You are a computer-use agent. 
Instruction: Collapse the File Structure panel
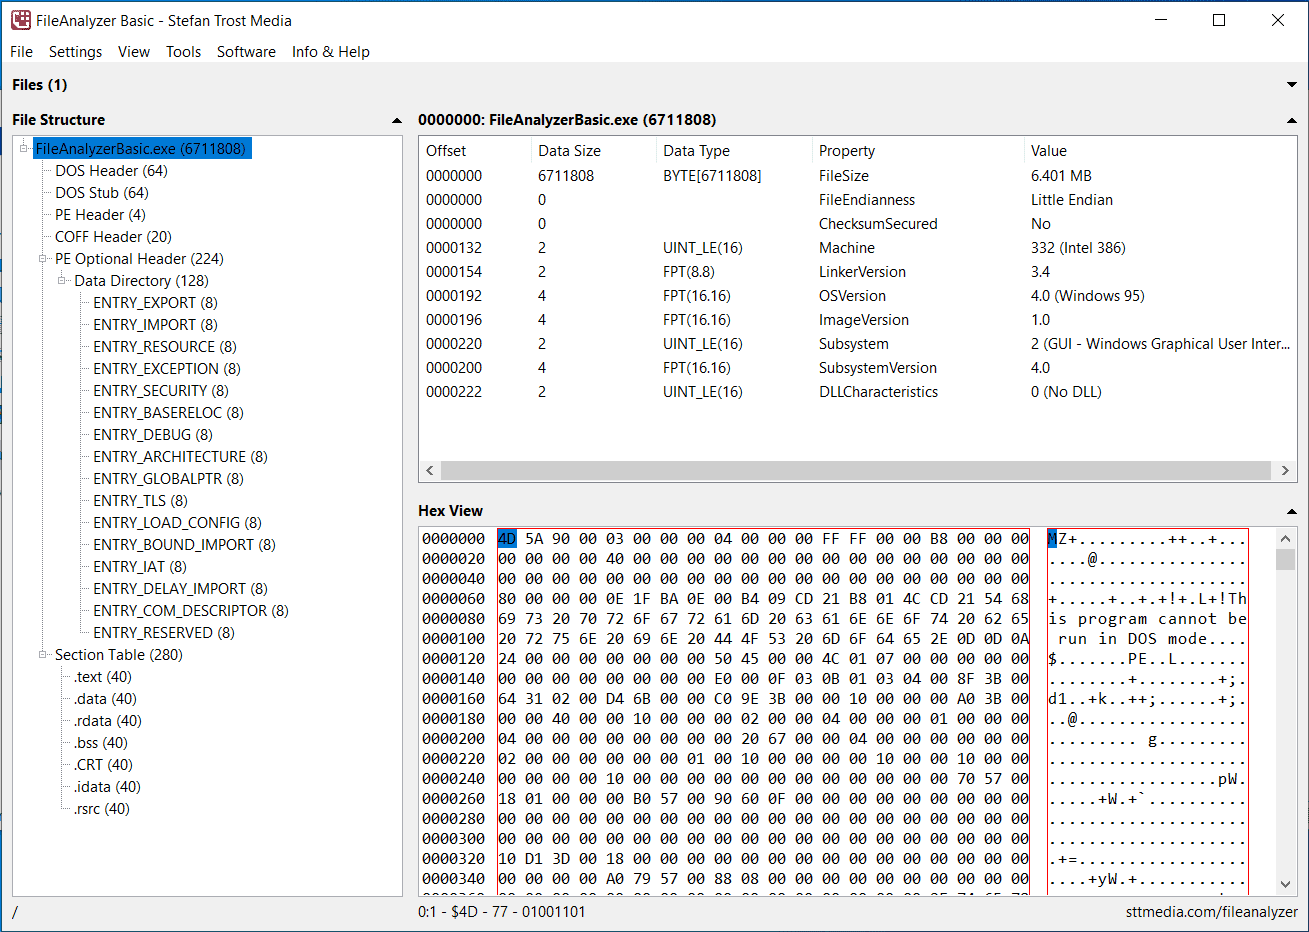396,120
